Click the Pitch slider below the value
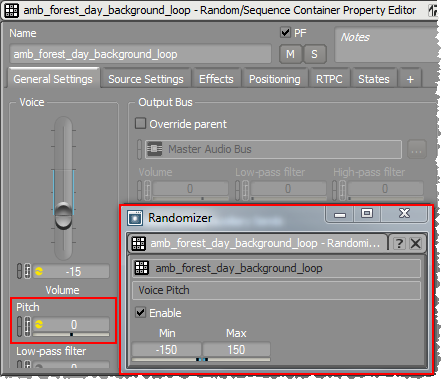Image resolution: width=441 pixels, height=379 pixels. click(71, 334)
